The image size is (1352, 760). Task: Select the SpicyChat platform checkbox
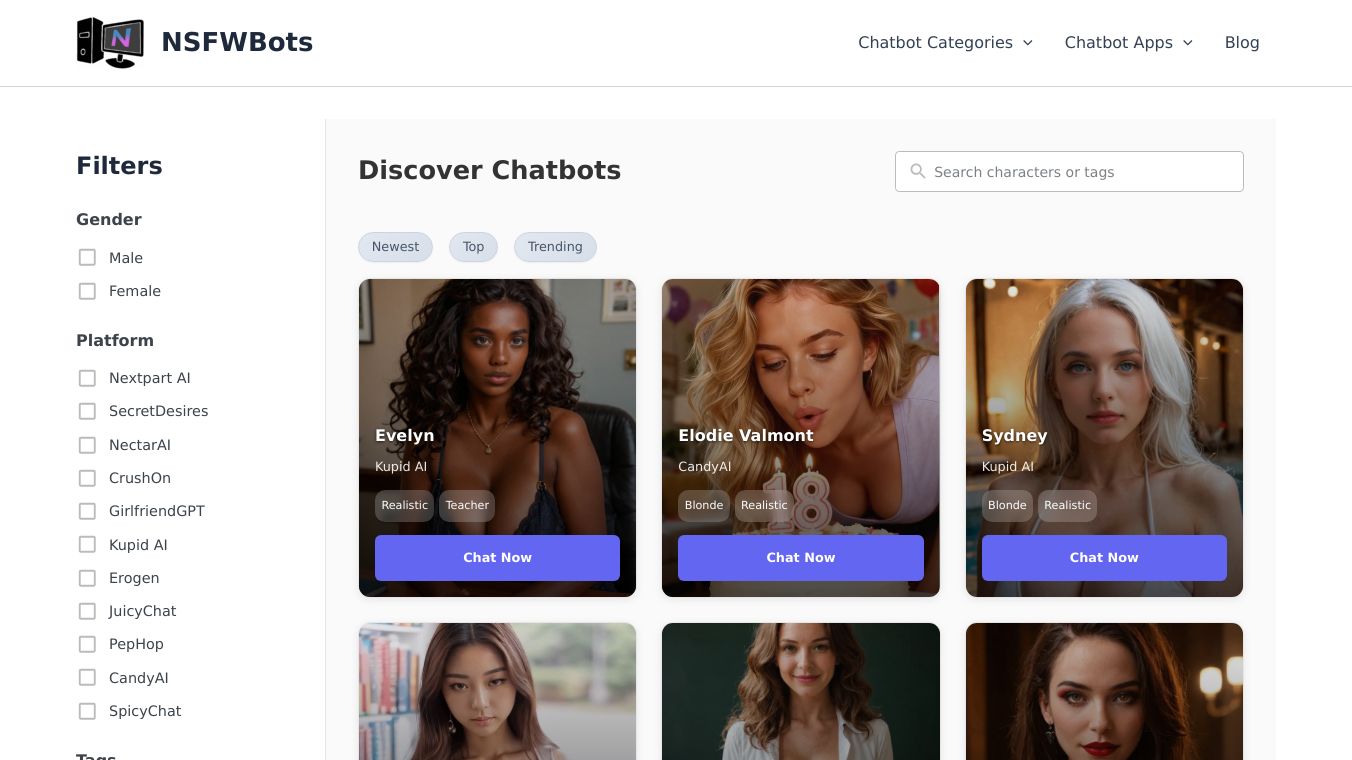88,711
